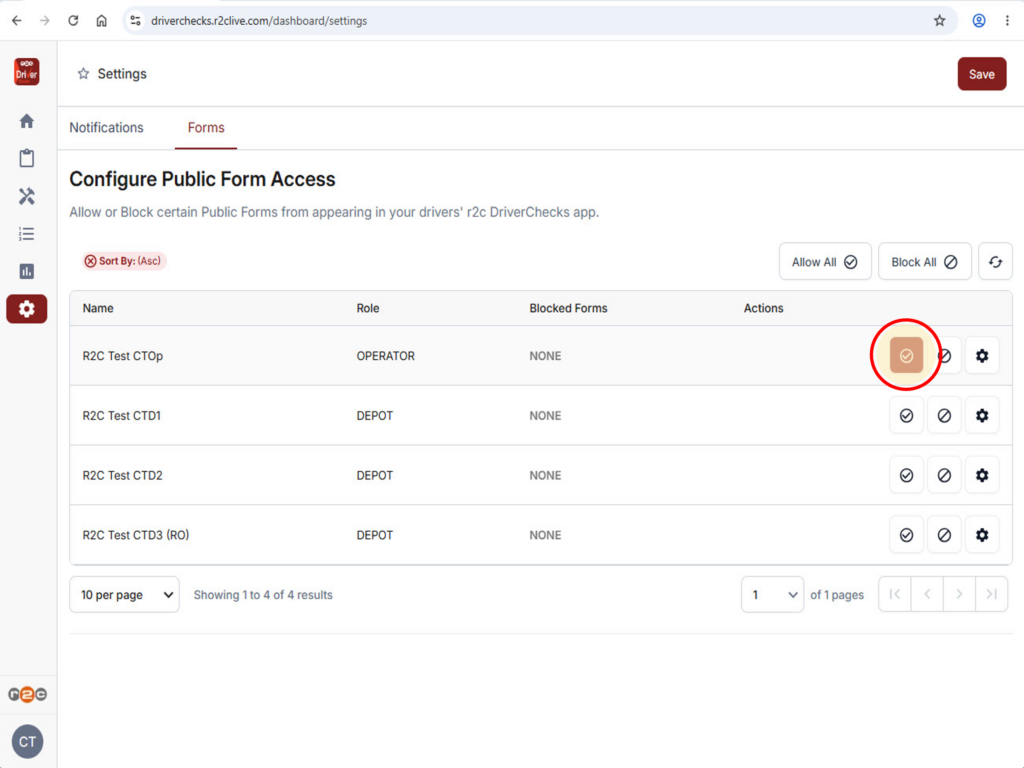Remove the Sort By (Asc) filter chip

(90, 261)
